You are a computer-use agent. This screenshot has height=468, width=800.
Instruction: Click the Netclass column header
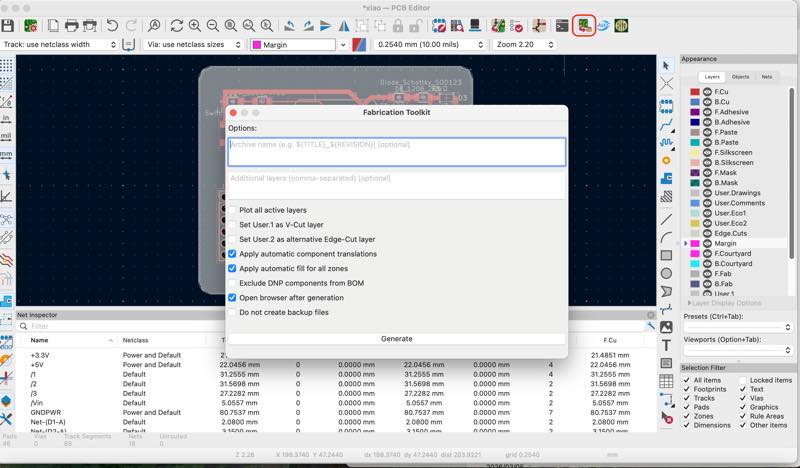click(x=135, y=340)
